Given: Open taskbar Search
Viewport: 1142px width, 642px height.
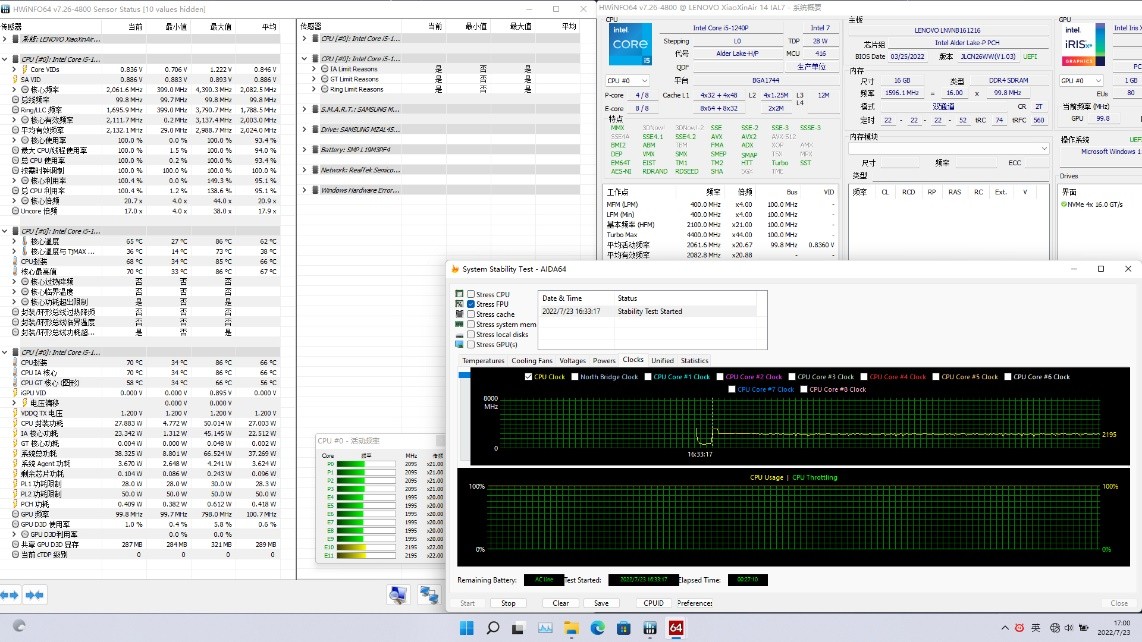Looking at the screenshot, I should pos(492,628).
